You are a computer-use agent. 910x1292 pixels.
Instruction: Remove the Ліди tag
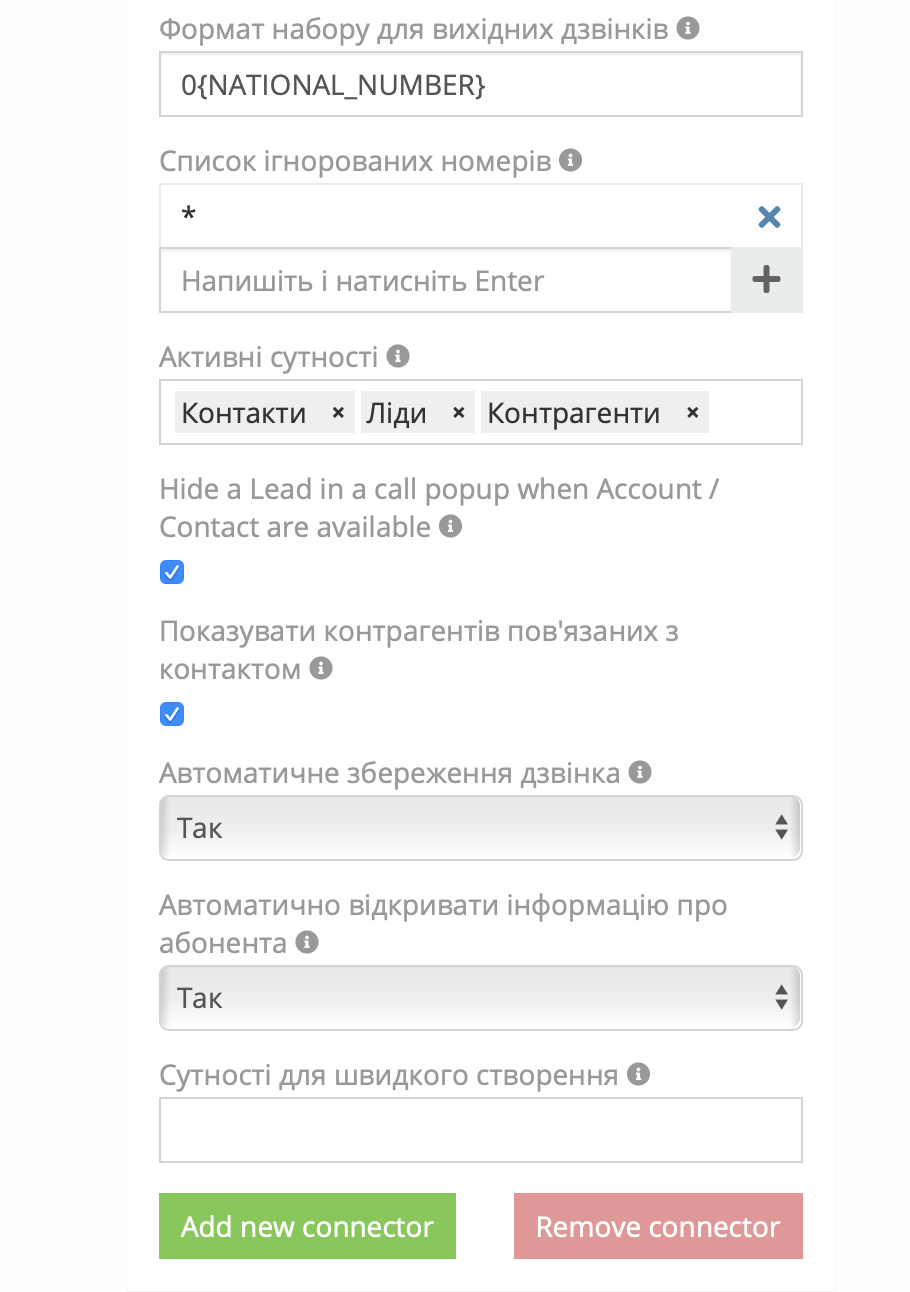tap(458, 412)
